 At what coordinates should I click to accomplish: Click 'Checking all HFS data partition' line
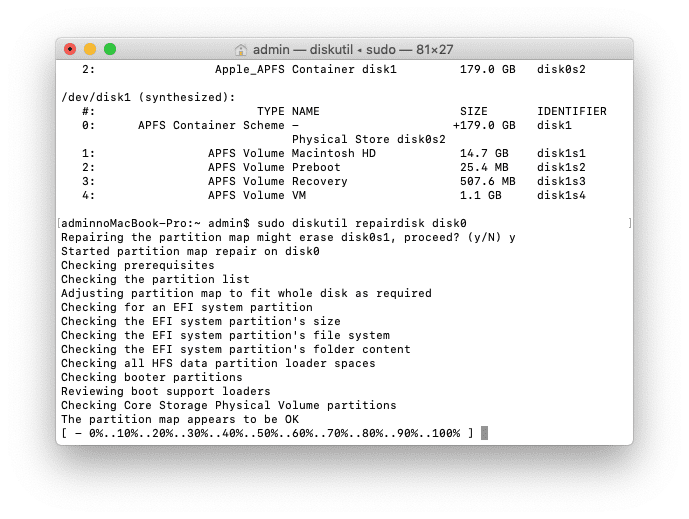(x=218, y=364)
